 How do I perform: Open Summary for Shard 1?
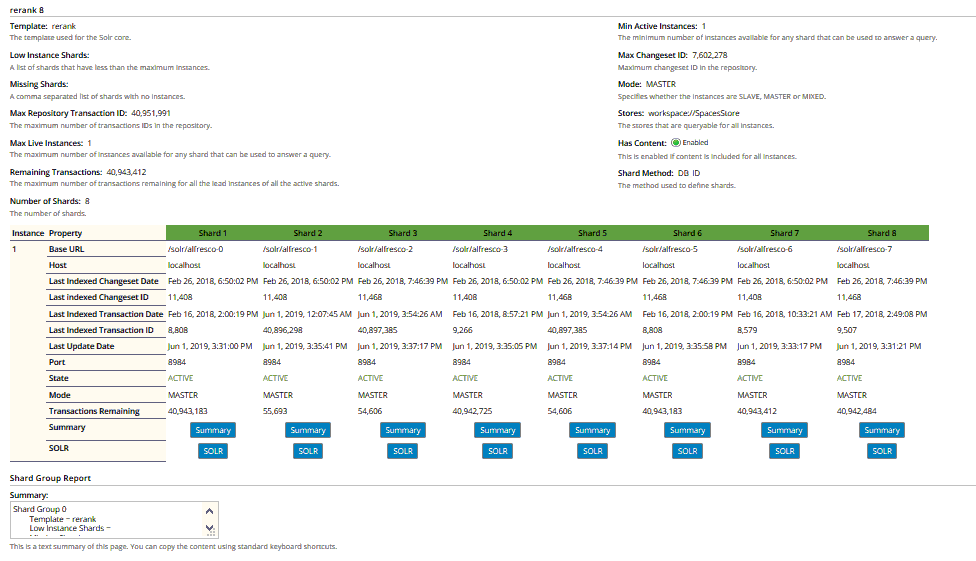(x=213, y=430)
